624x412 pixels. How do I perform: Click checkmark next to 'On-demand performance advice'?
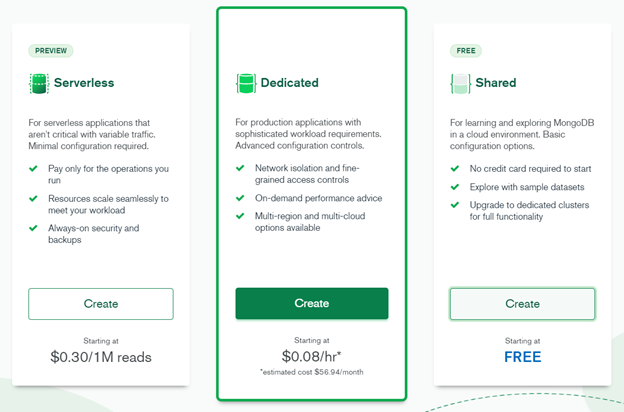pos(241,198)
